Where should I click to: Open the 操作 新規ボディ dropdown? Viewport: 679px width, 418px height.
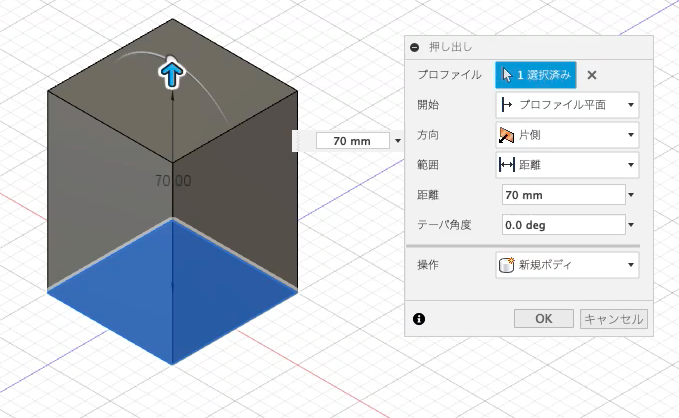(567, 265)
